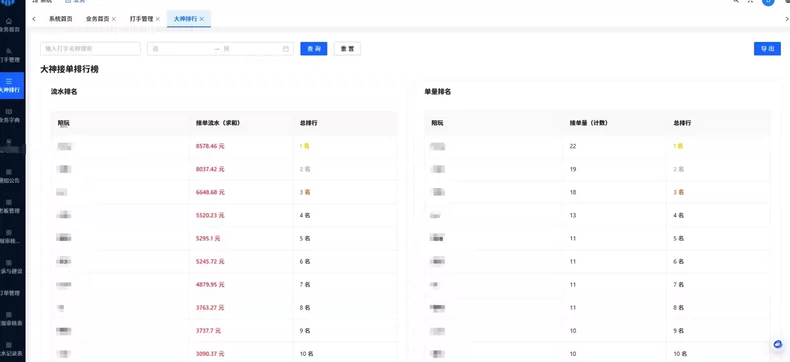Screen dimensions: 790x362
Task: Click 10 名 rank in 流水排名 table
Action: point(306,354)
